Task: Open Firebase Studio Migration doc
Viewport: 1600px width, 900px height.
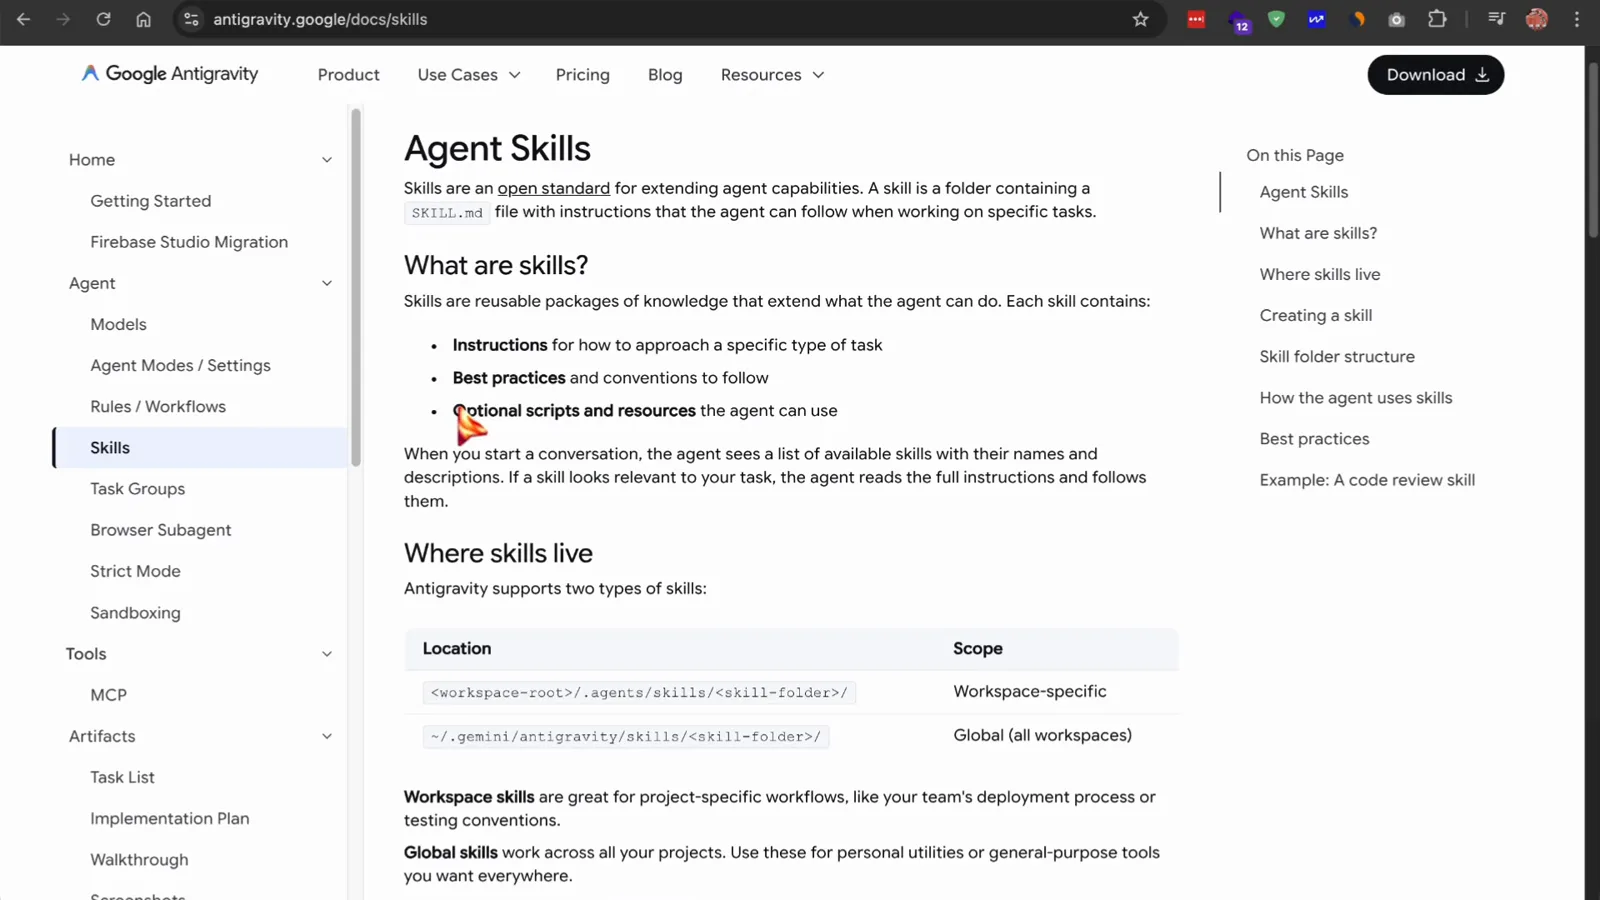Action: (189, 242)
